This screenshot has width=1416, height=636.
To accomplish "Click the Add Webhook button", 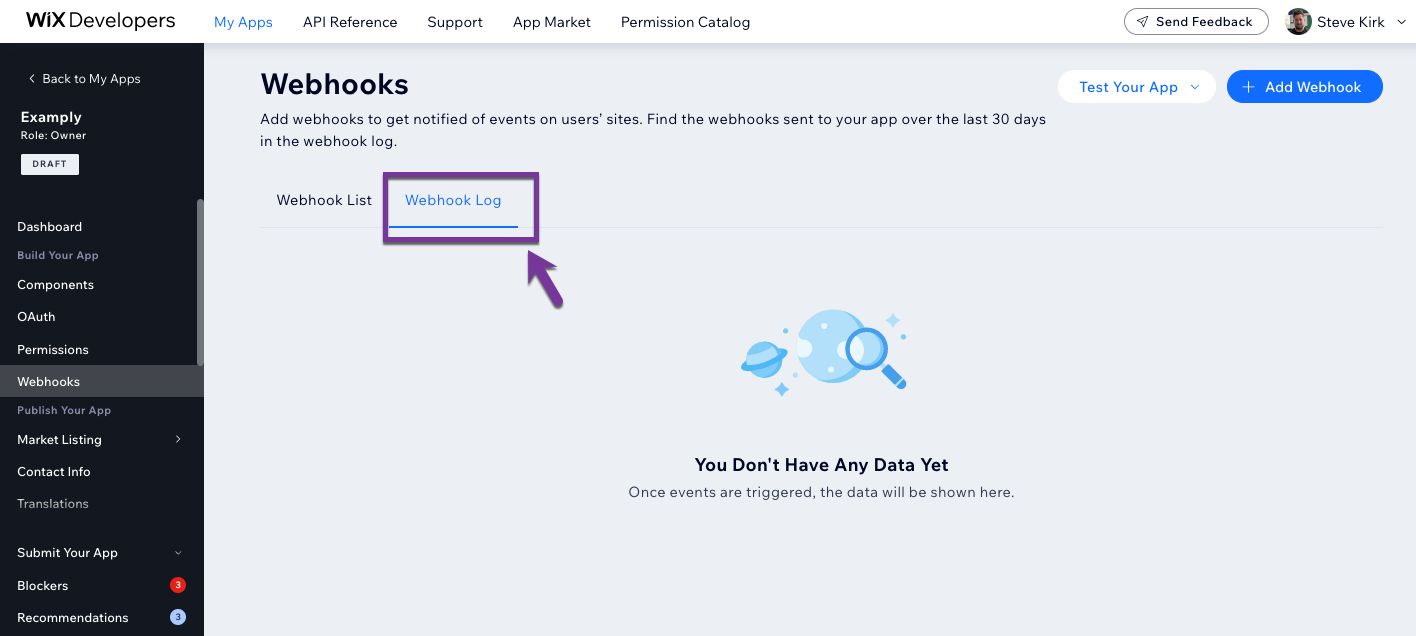I will tap(1304, 87).
